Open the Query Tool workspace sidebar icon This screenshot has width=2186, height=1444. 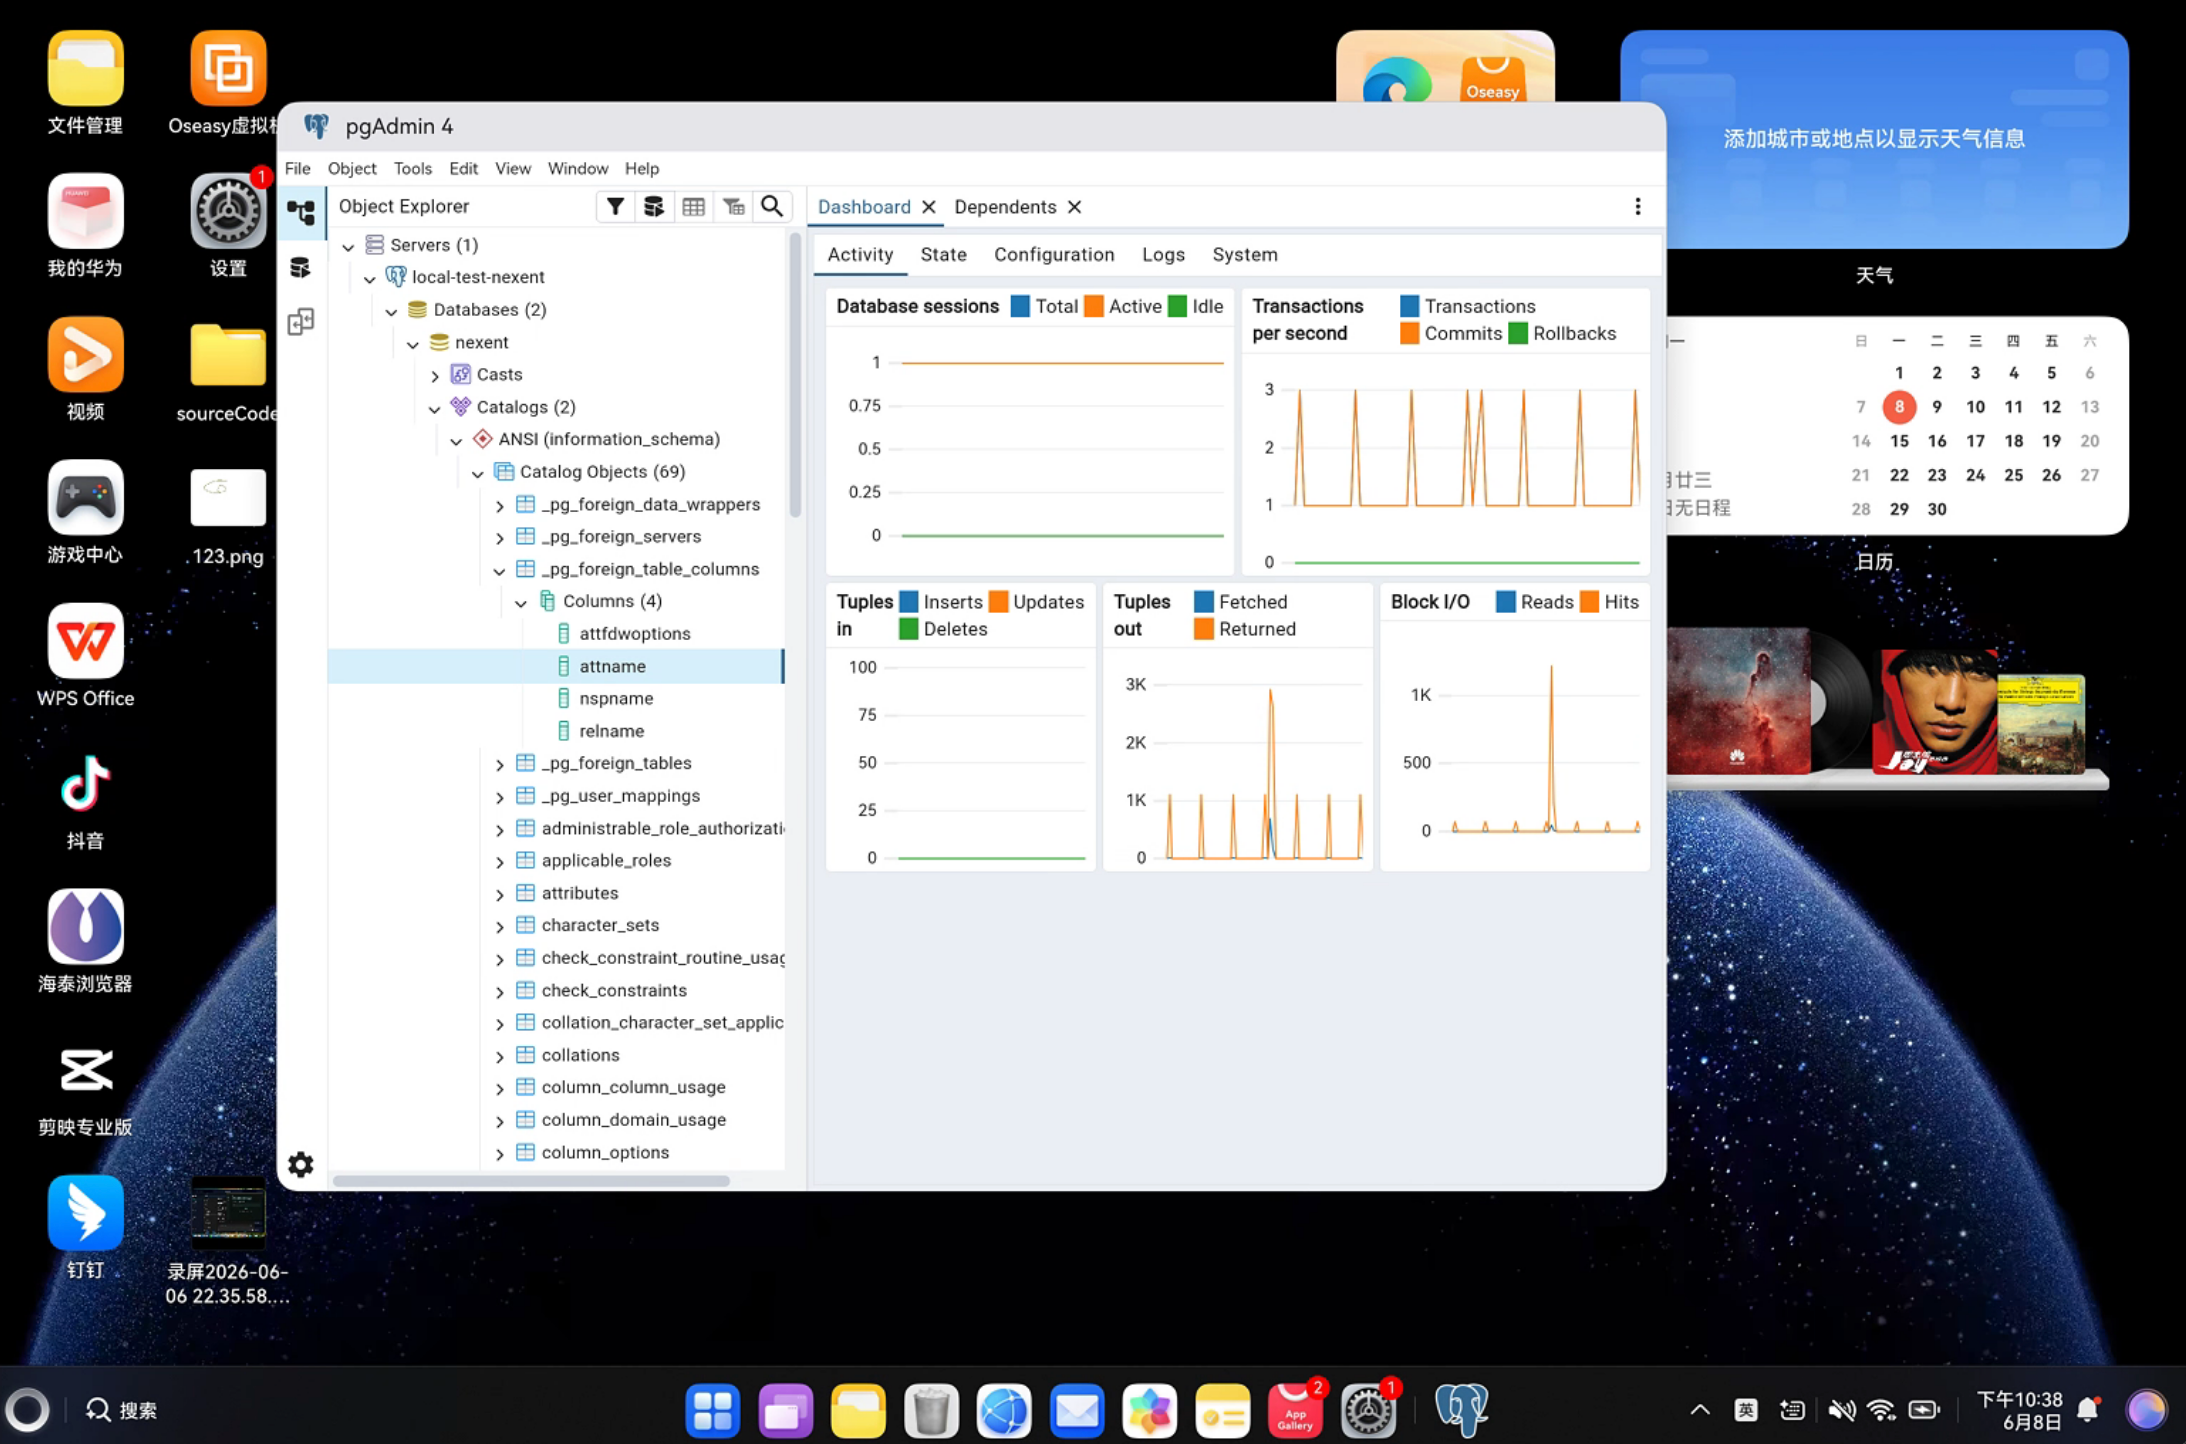[301, 267]
